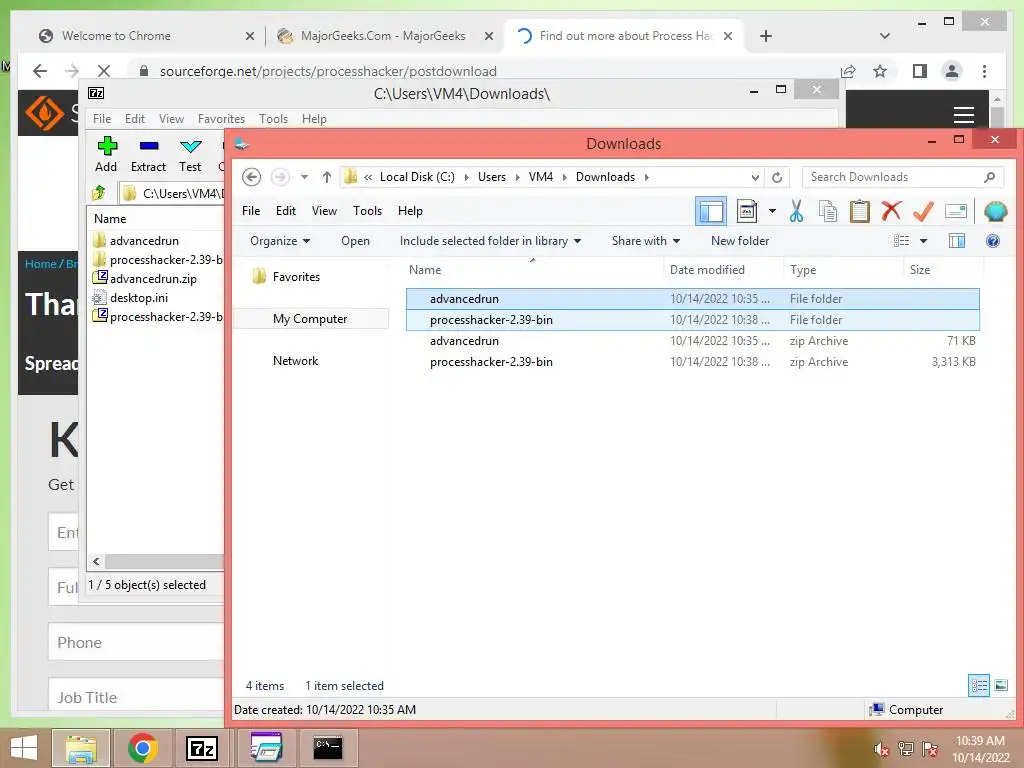The width and height of the screenshot is (1024, 768).
Task: Open the recent locations dropdown arrow
Action: tap(304, 177)
